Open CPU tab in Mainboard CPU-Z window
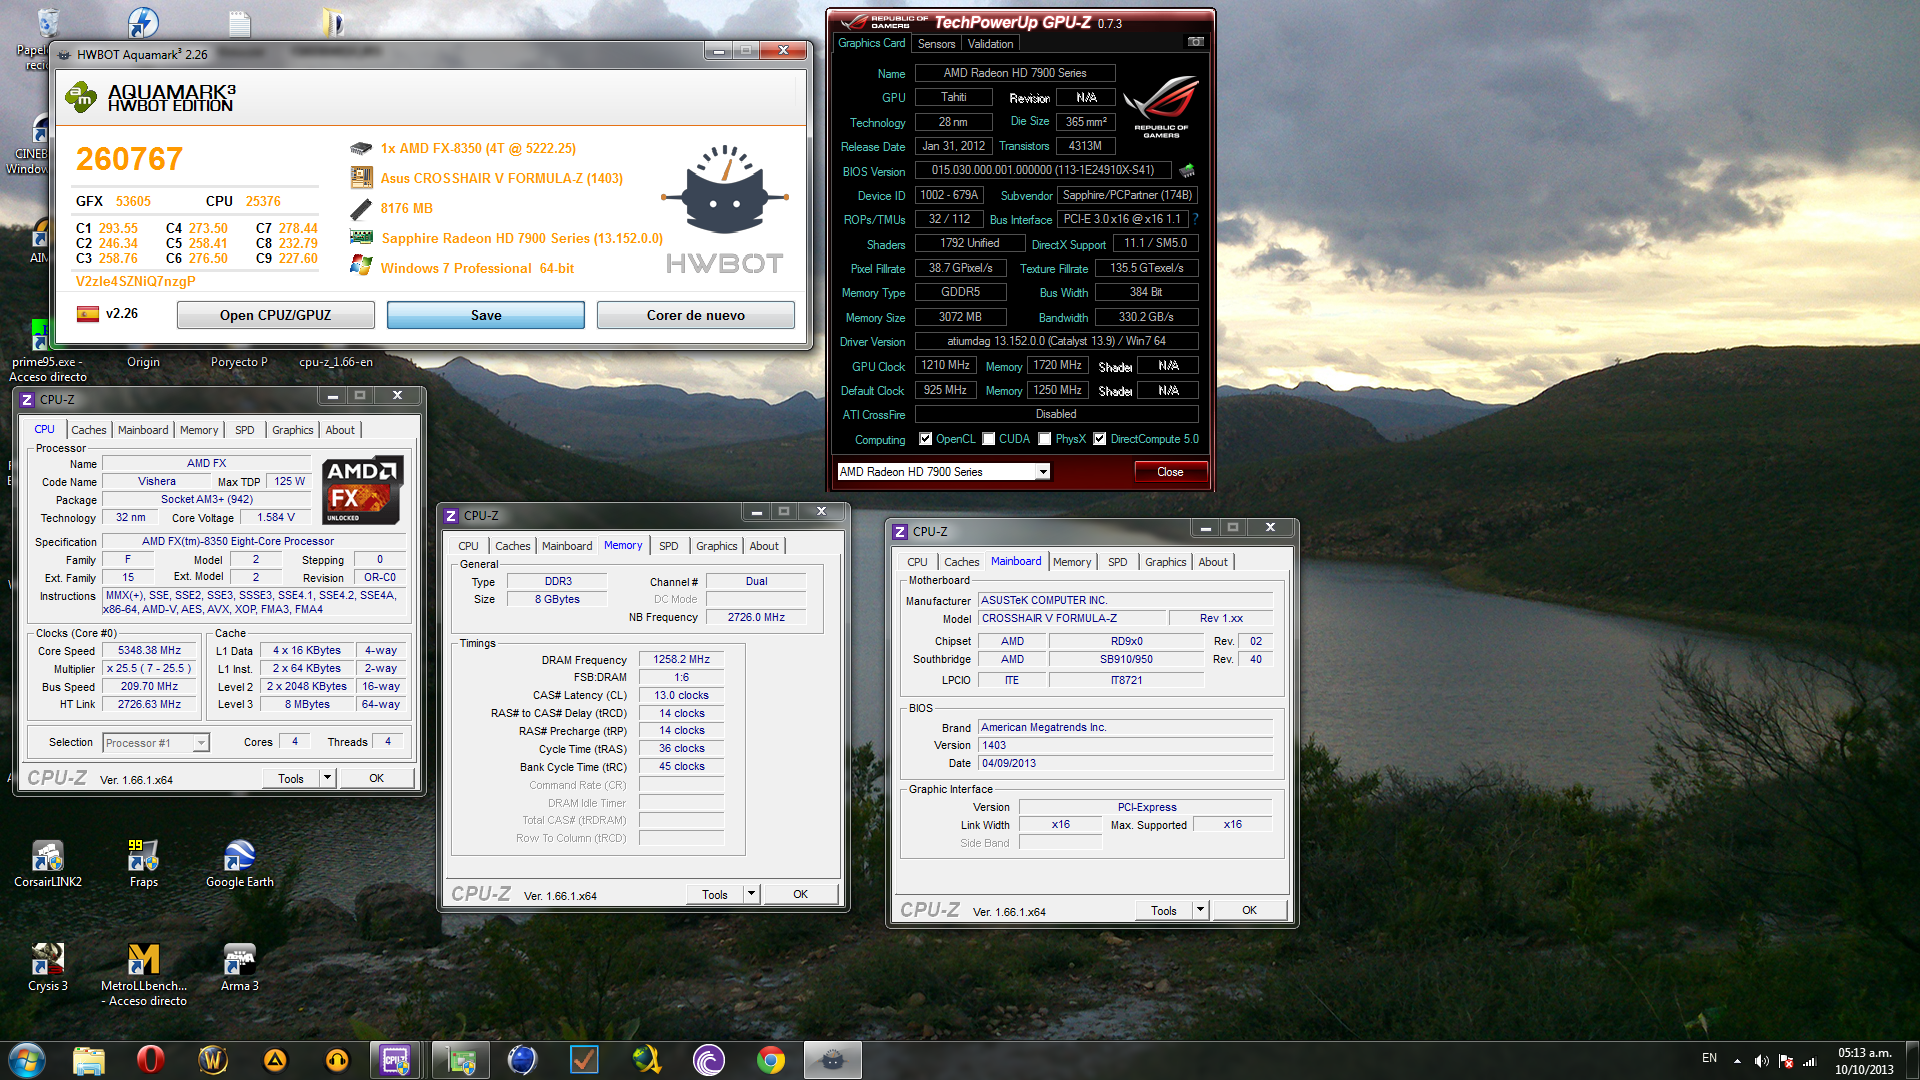The width and height of the screenshot is (1920, 1080). pos(917,562)
